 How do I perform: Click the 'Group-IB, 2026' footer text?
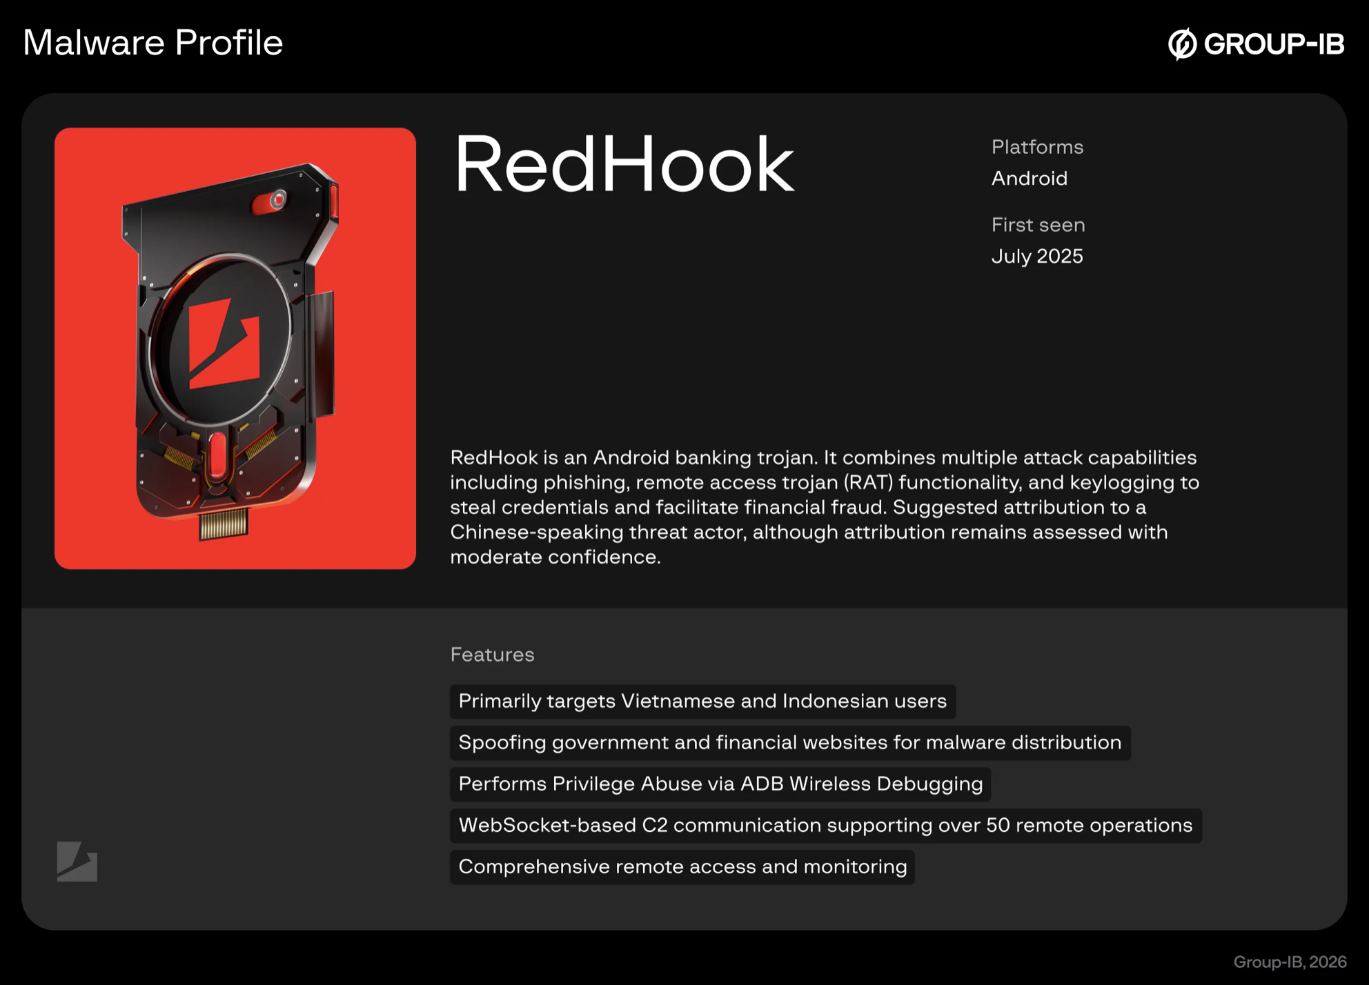tap(1290, 962)
